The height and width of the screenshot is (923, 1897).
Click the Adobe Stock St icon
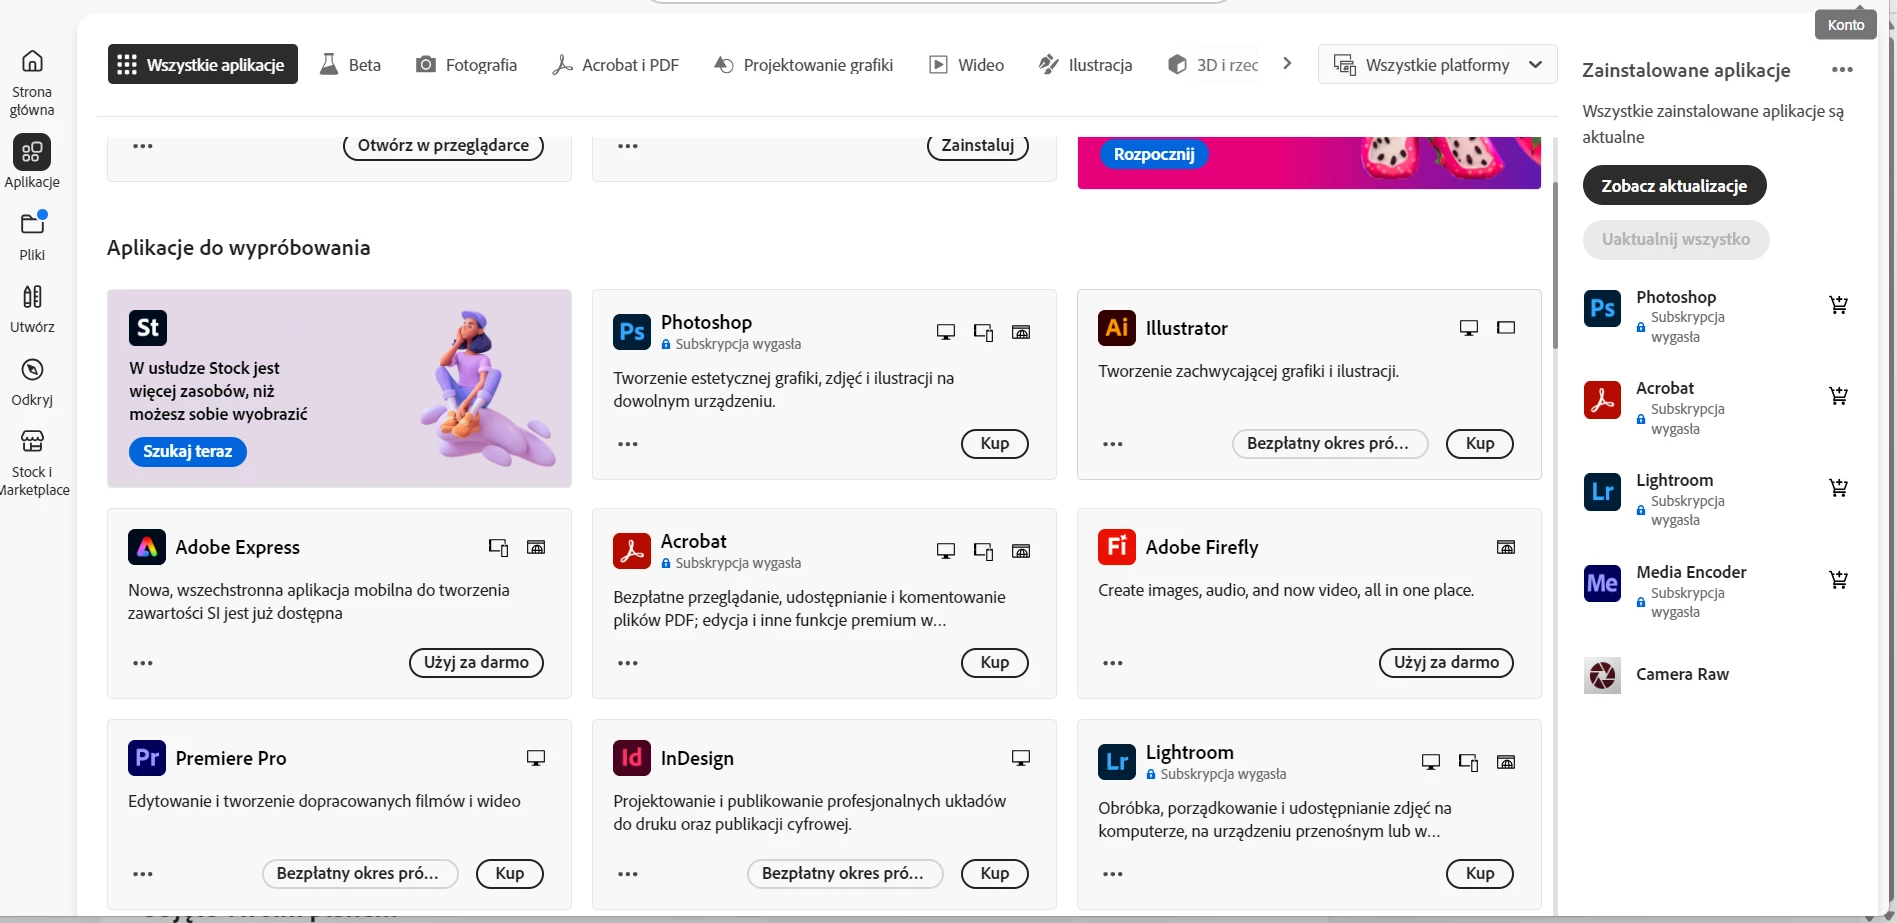tap(148, 327)
